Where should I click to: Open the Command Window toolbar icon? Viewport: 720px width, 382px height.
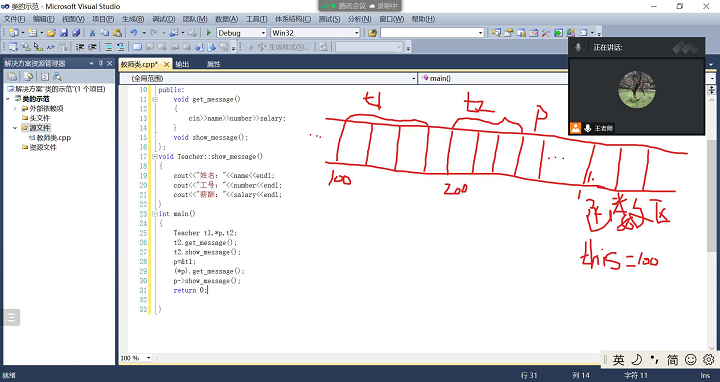click(583, 33)
